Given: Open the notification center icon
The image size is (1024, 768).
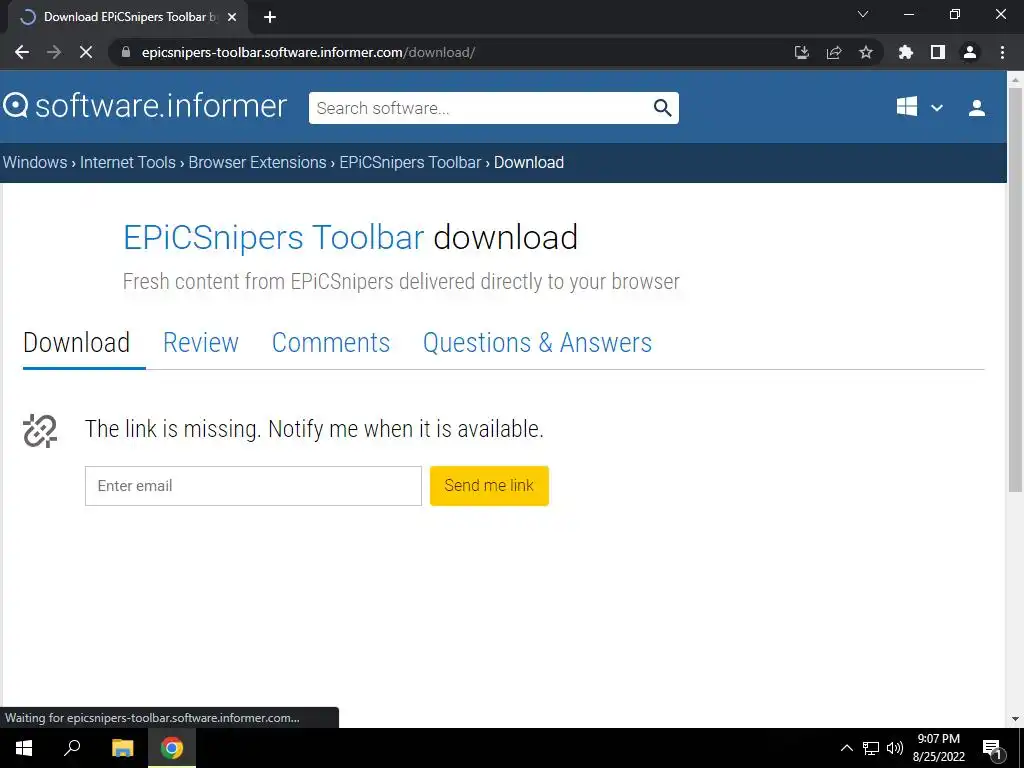Looking at the screenshot, I should (993, 749).
